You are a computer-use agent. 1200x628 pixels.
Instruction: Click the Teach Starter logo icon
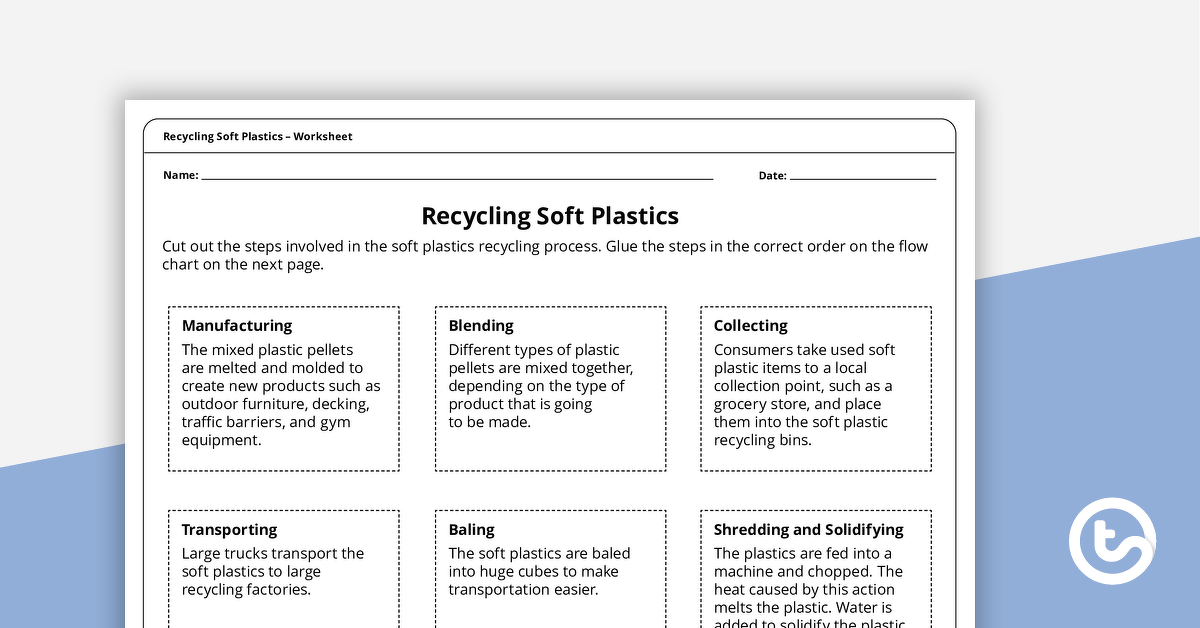(1112, 541)
